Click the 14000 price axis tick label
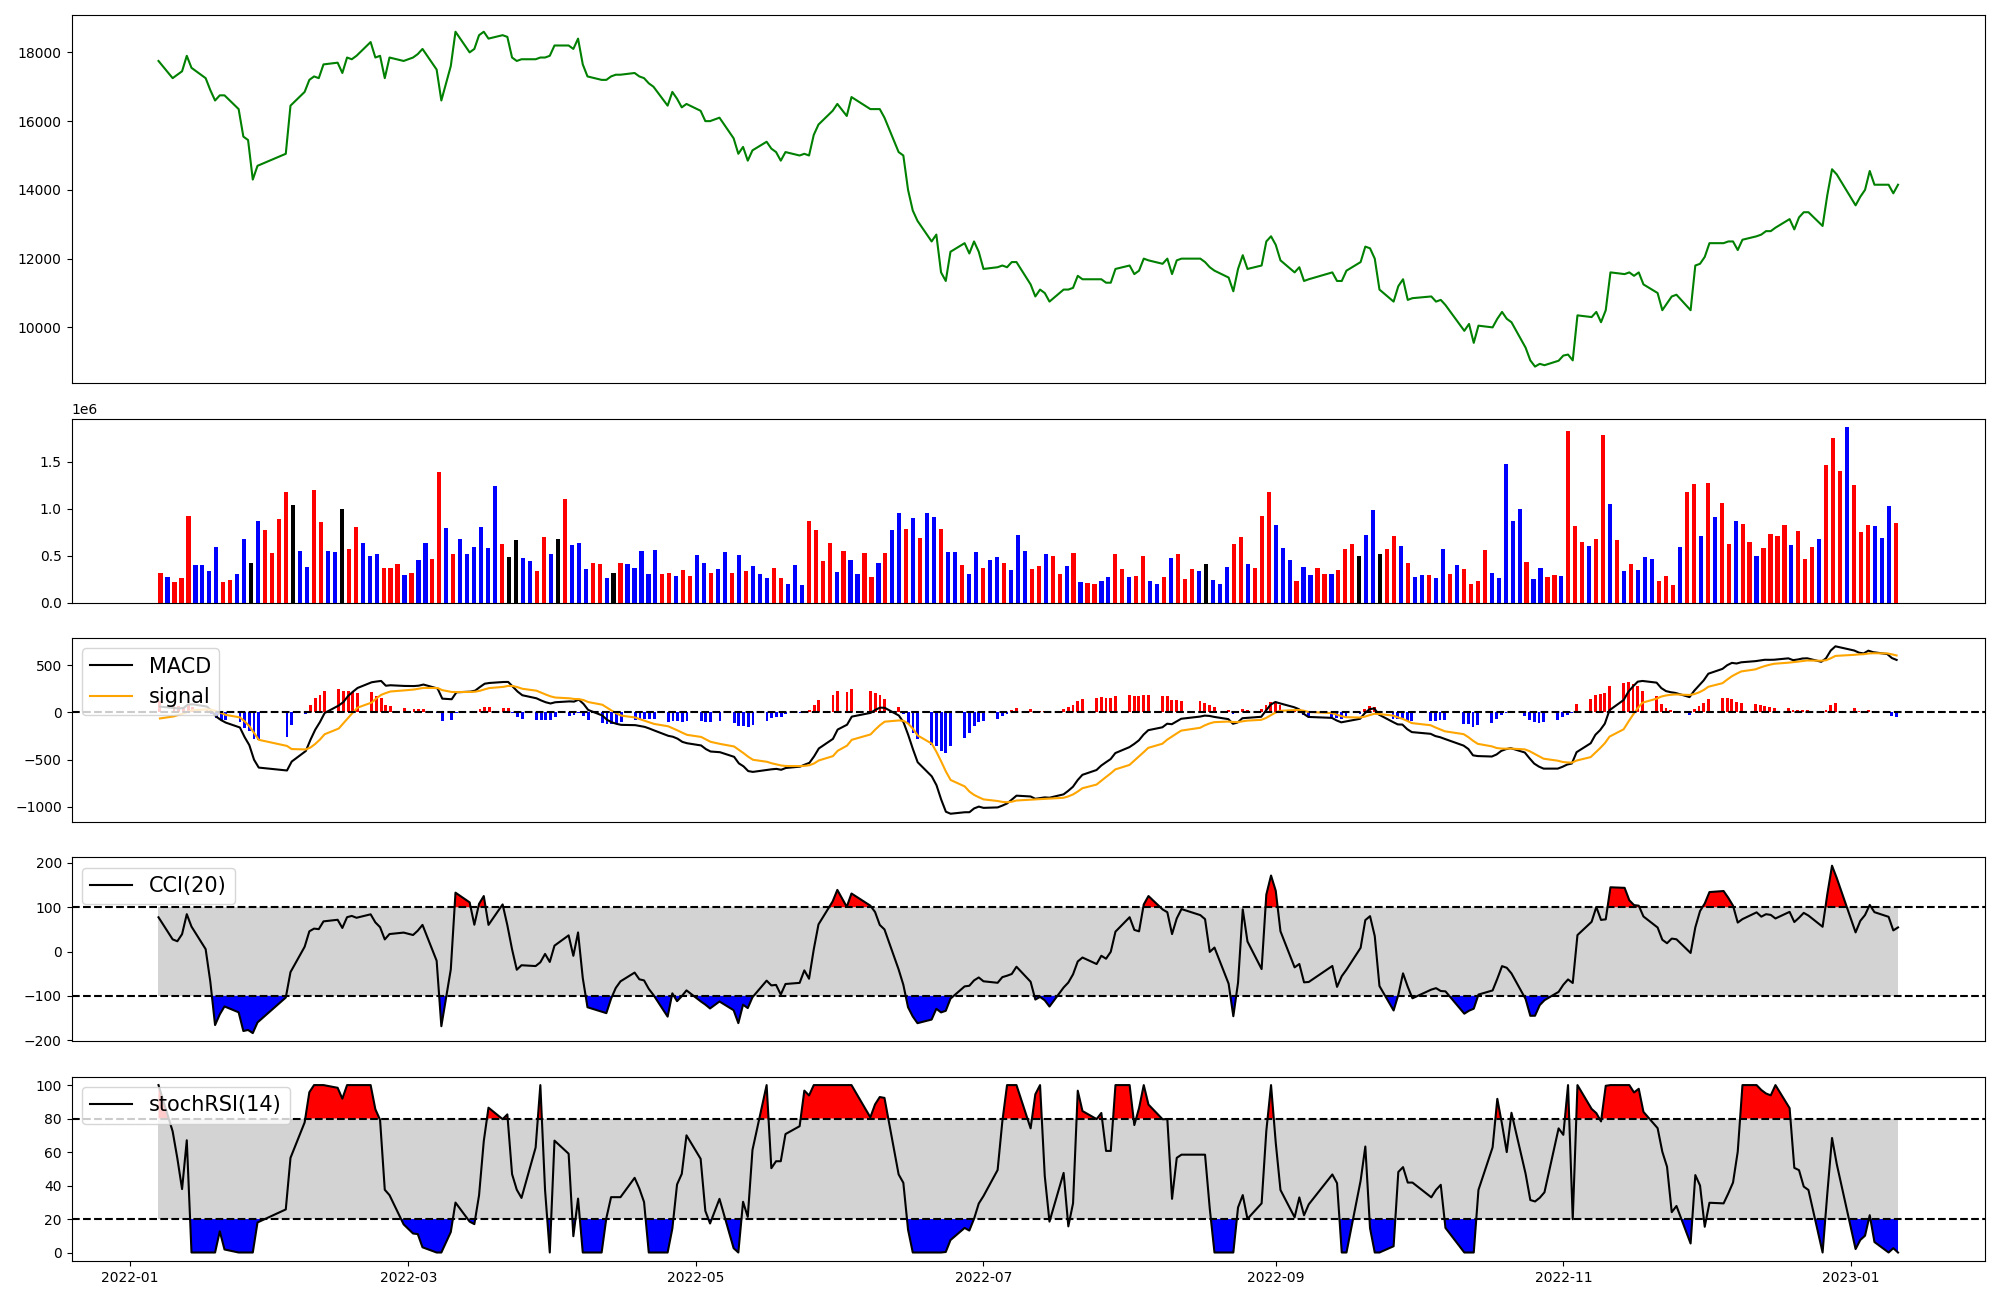The height and width of the screenshot is (1300, 2000). click(40, 191)
